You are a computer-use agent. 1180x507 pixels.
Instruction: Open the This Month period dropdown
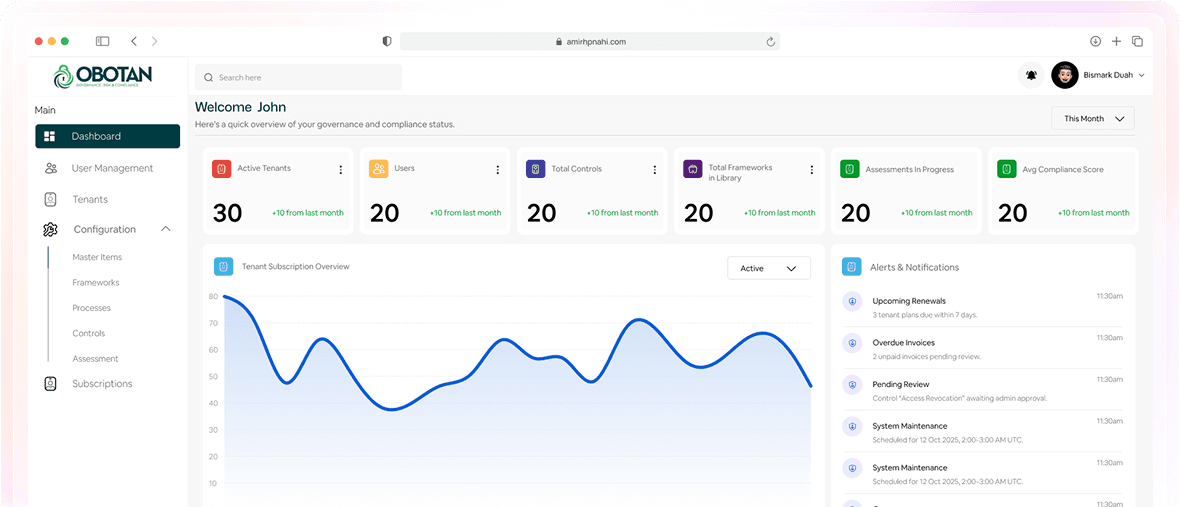coord(1093,118)
